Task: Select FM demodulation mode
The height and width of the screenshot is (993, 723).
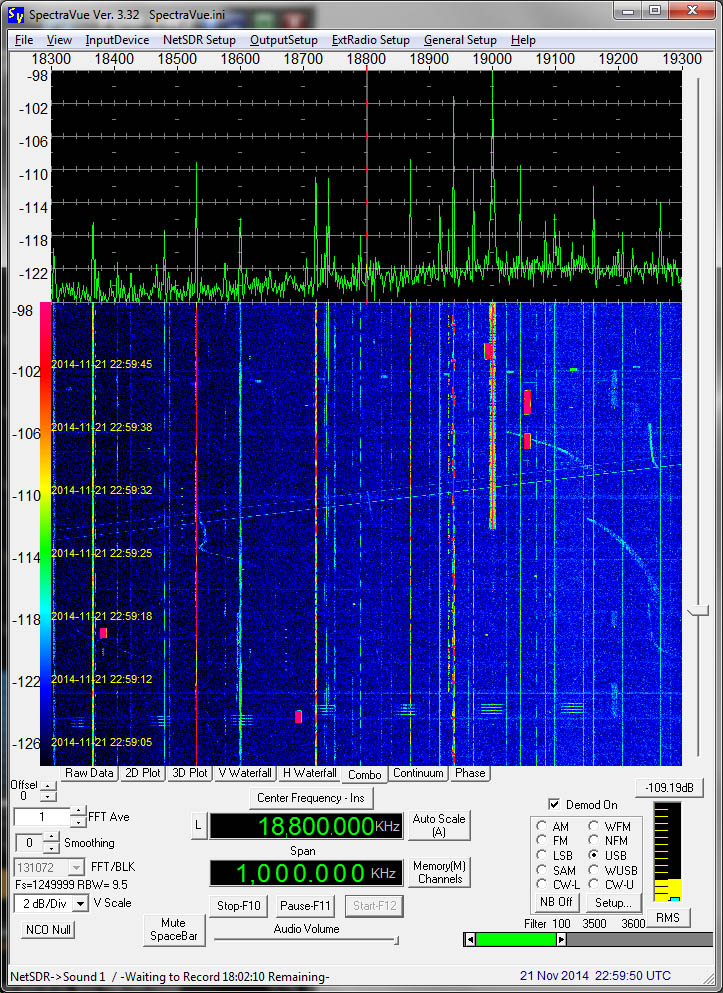Action: pos(542,840)
